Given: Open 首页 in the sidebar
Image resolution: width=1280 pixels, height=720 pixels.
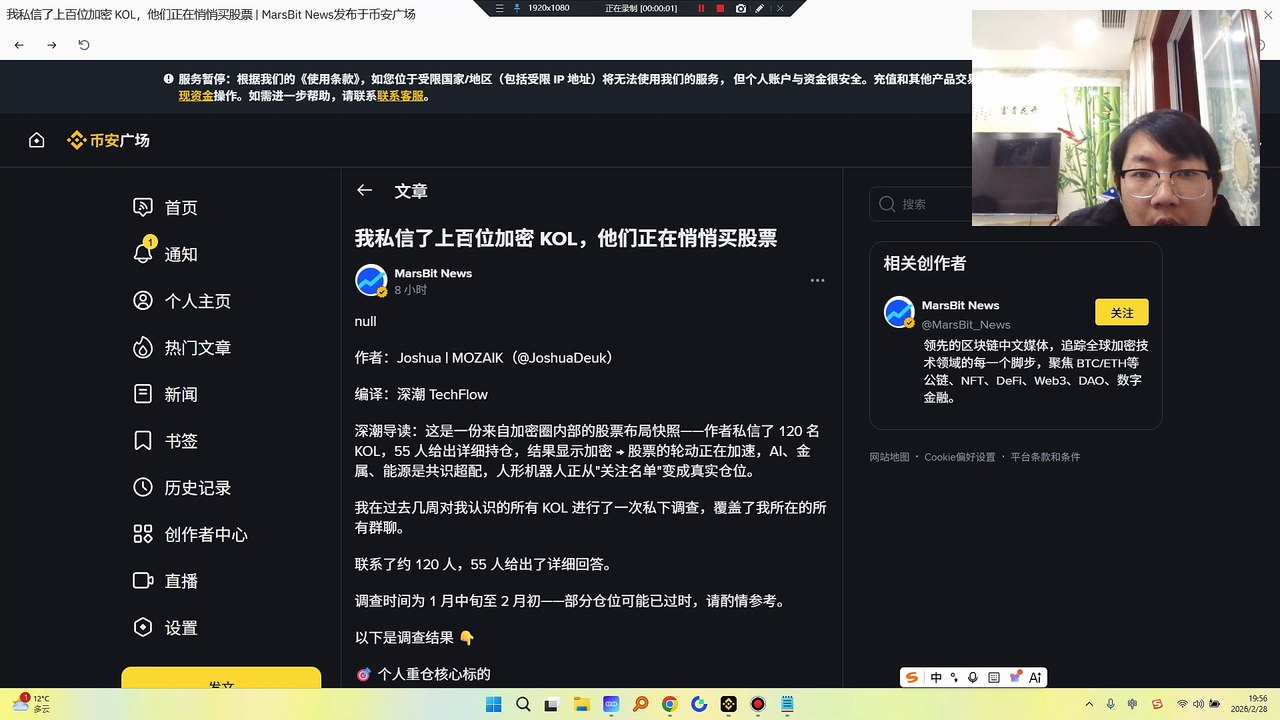Looking at the screenshot, I should point(166,207).
